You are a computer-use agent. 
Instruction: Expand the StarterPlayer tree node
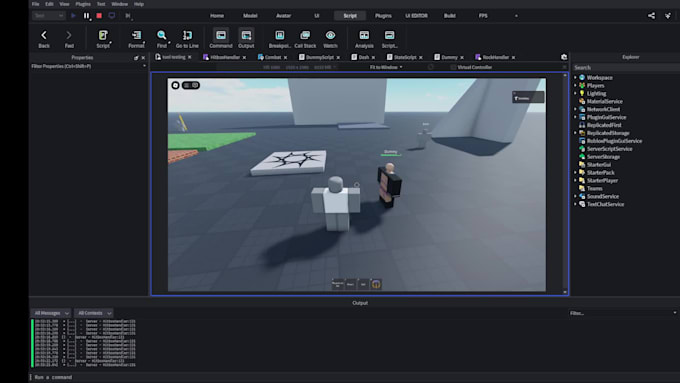[575, 180]
